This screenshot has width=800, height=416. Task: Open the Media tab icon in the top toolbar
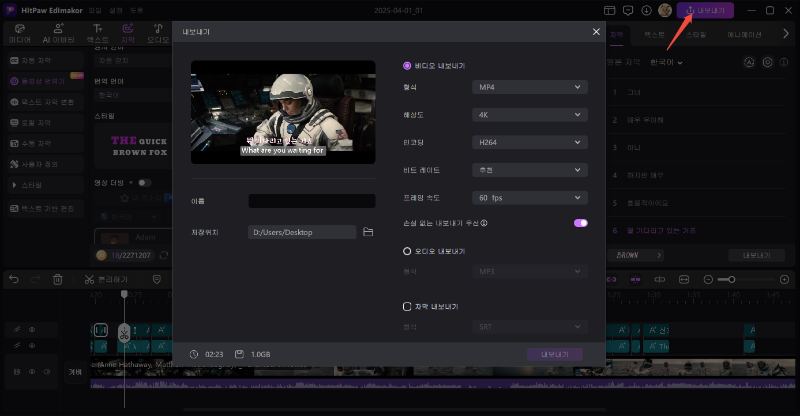coord(20,29)
